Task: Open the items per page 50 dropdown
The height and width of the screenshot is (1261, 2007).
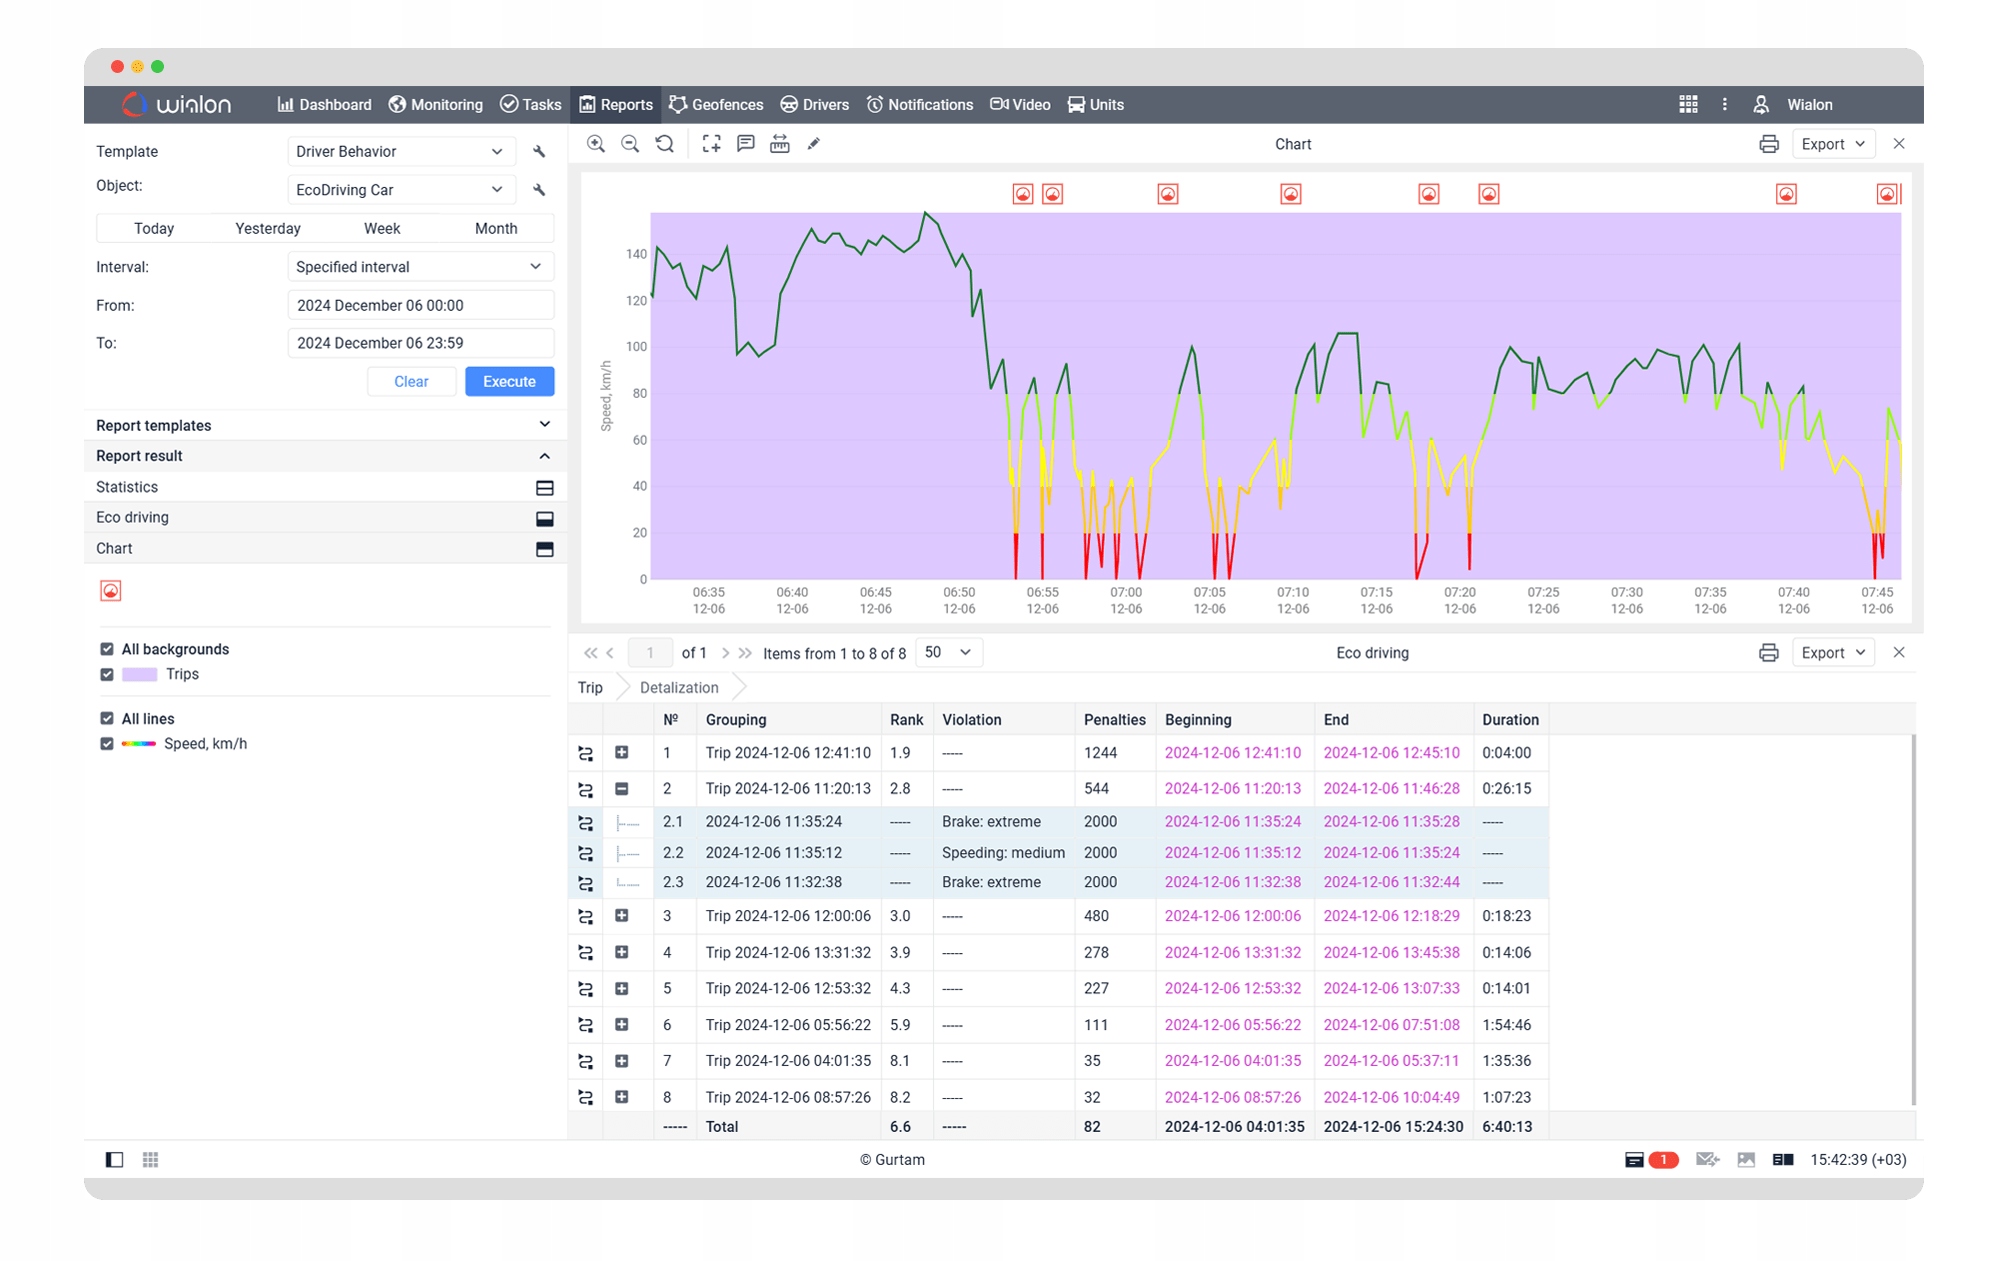Action: [948, 653]
